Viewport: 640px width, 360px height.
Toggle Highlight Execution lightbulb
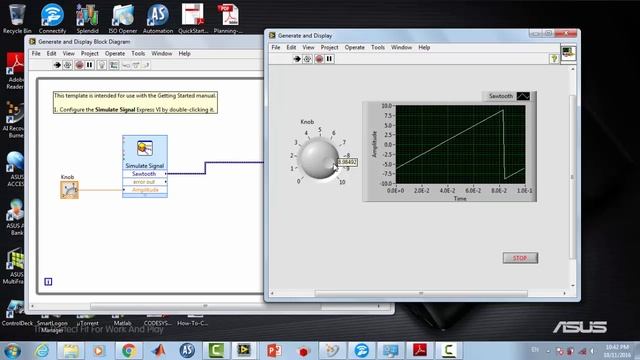(102, 65)
